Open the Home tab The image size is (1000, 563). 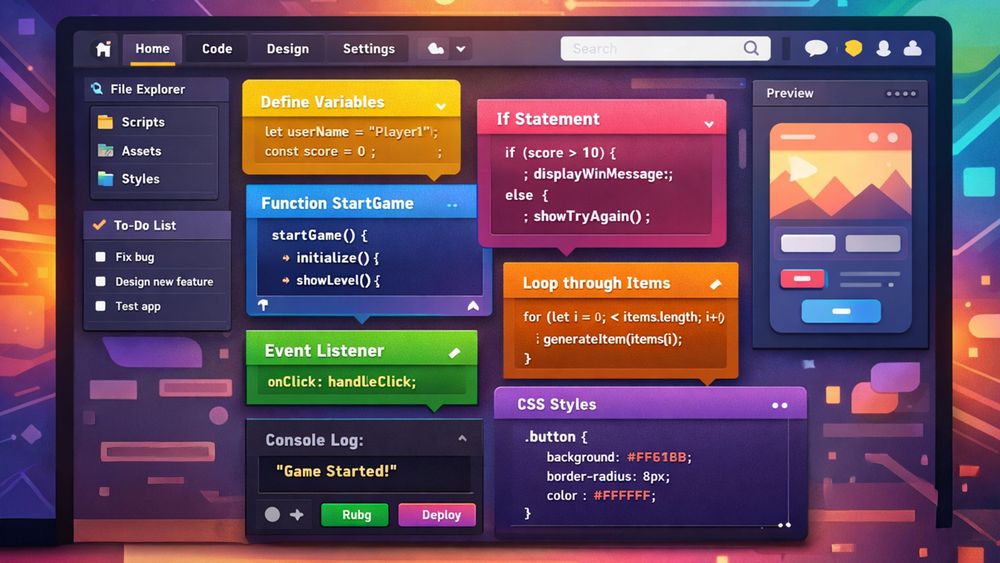(152, 48)
